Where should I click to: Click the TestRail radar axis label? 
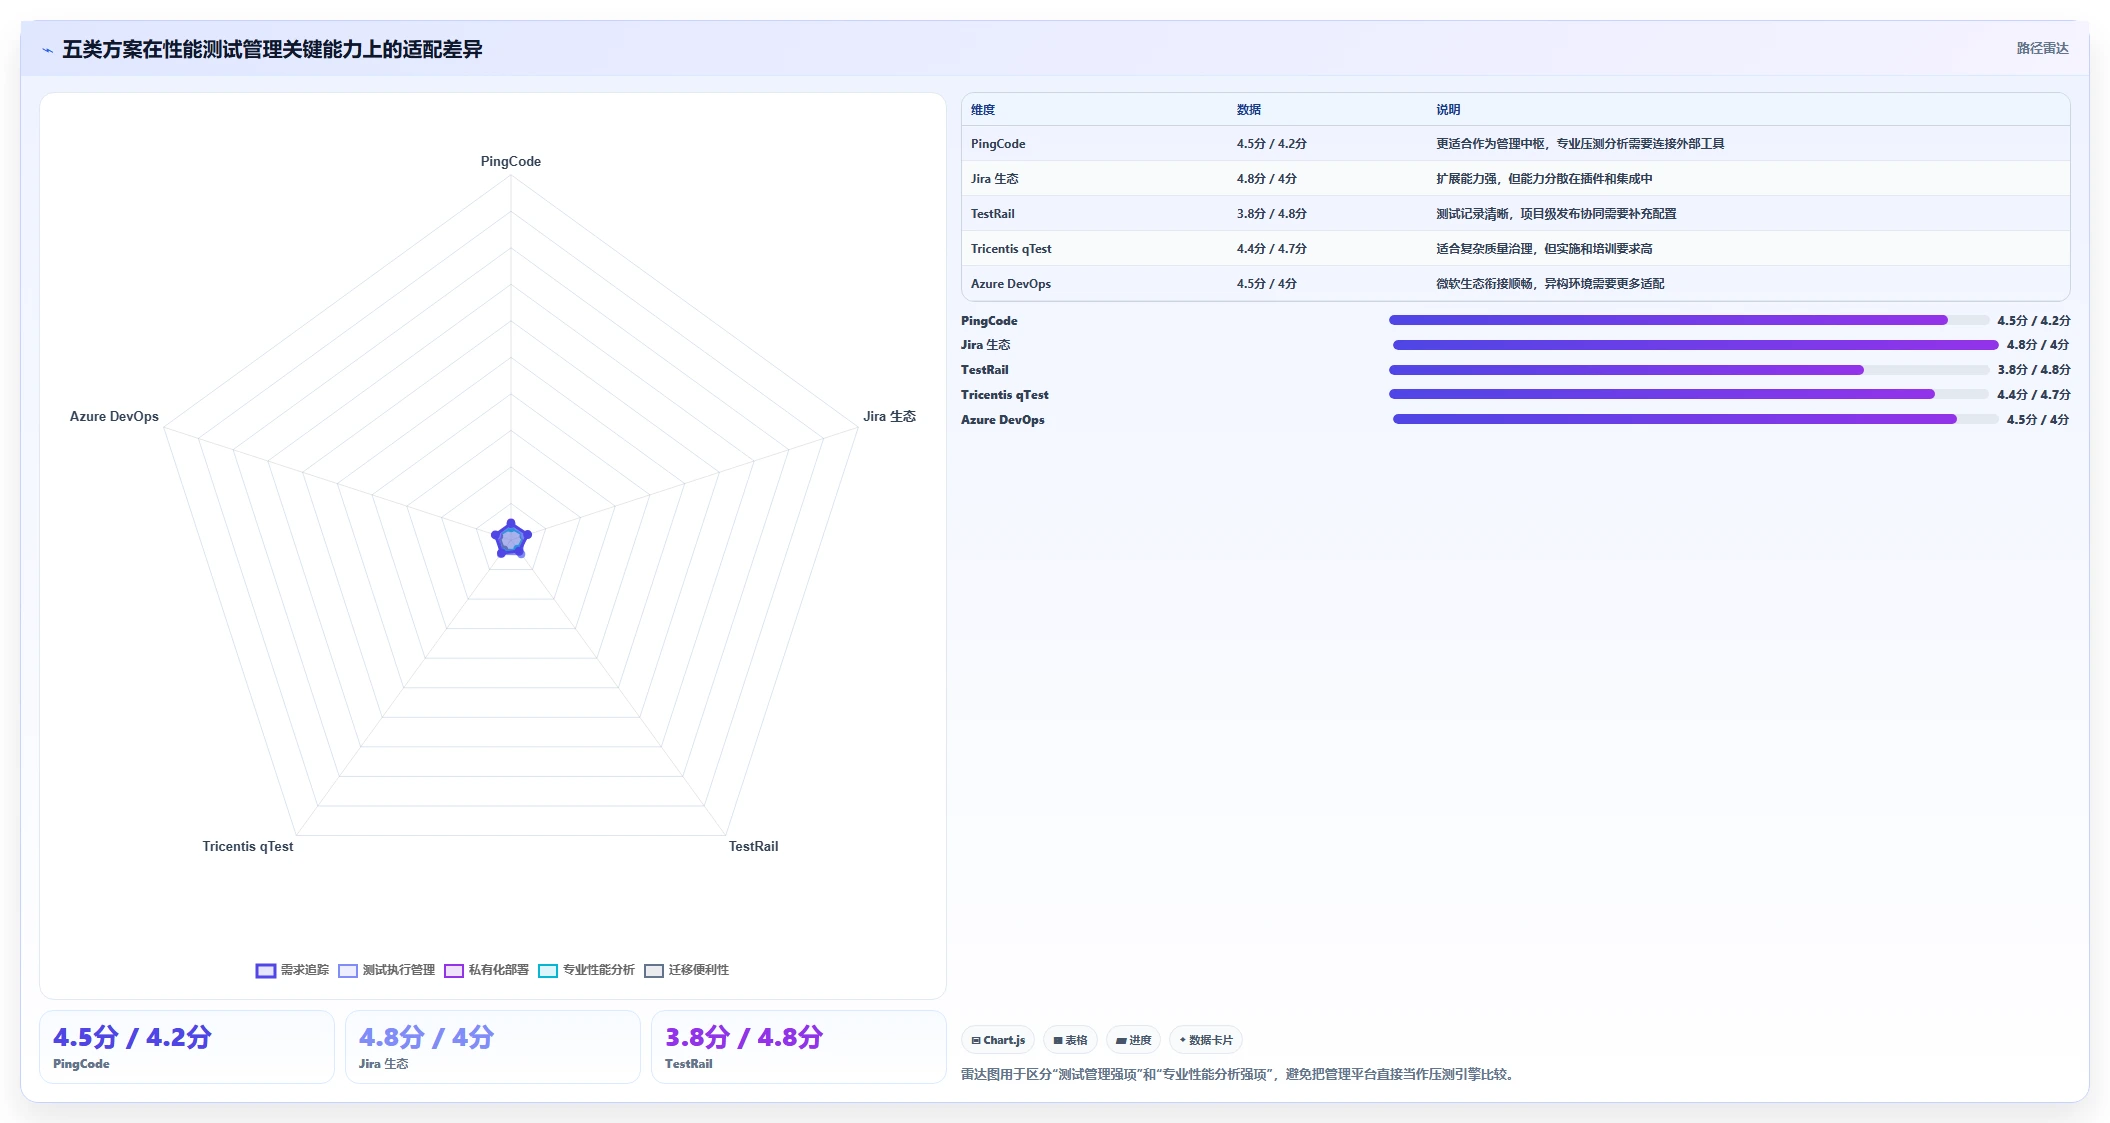tap(753, 846)
